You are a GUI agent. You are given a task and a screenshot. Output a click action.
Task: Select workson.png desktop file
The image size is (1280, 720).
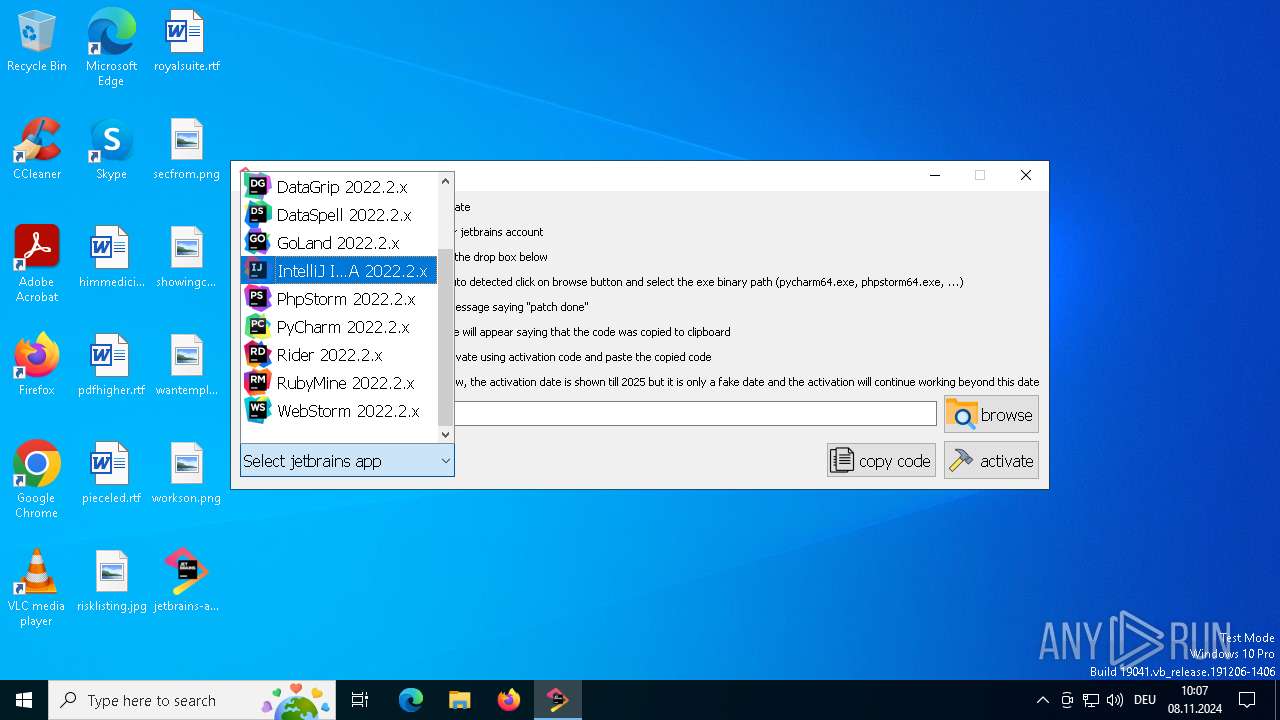[186, 473]
